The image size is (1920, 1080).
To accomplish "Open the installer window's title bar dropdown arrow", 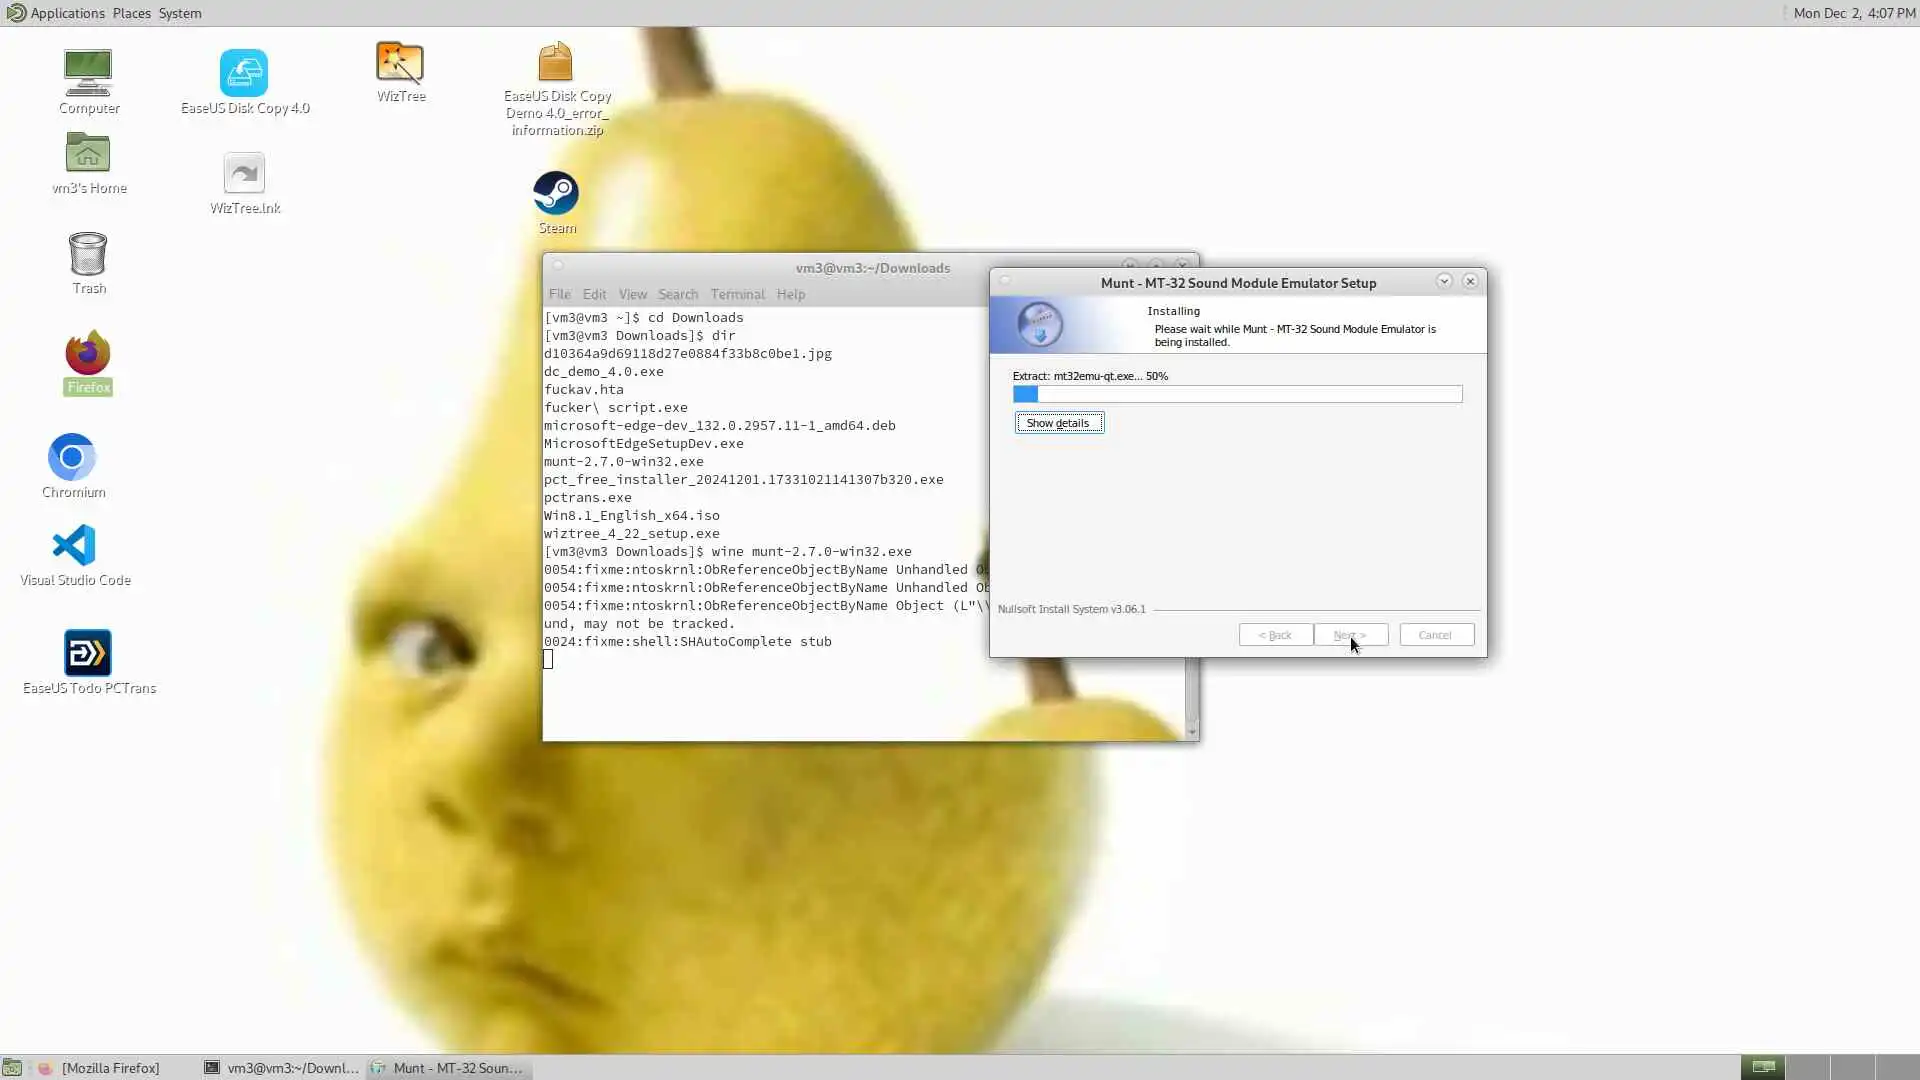I will click(x=1444, y=282).
